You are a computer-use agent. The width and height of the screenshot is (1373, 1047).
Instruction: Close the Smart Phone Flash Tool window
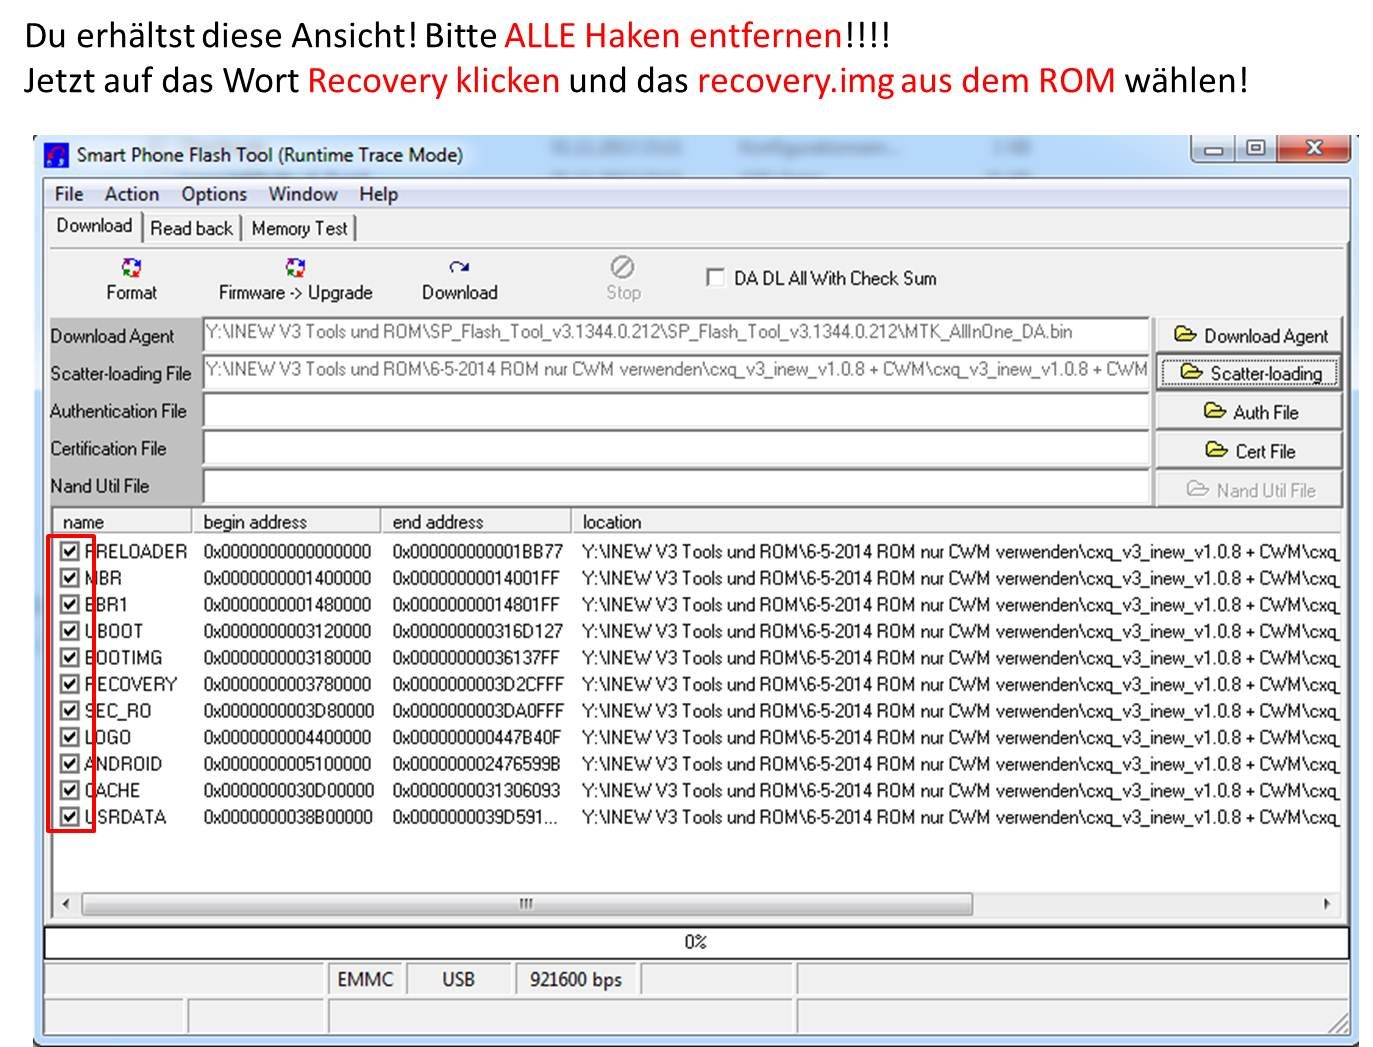pyautogui.click(x=1312, y=150)
